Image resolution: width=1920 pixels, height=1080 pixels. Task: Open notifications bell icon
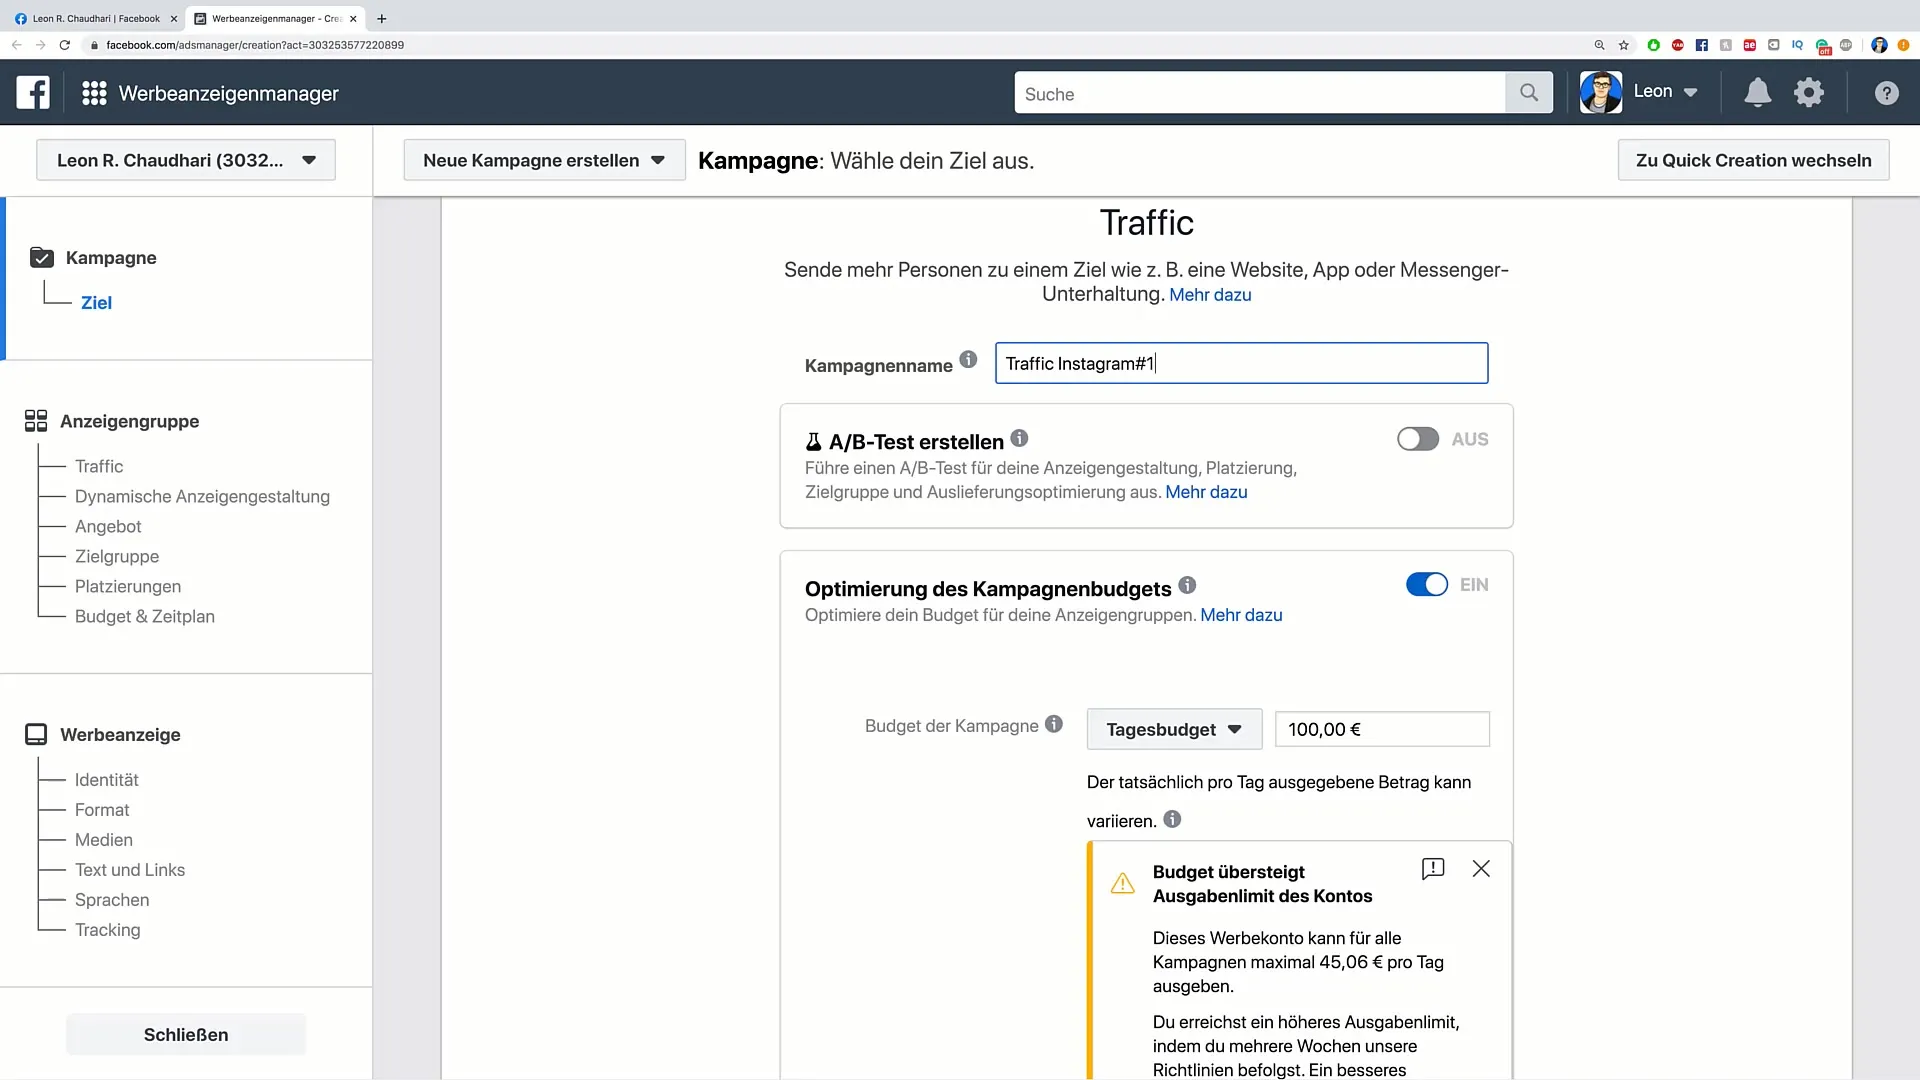1757,93
